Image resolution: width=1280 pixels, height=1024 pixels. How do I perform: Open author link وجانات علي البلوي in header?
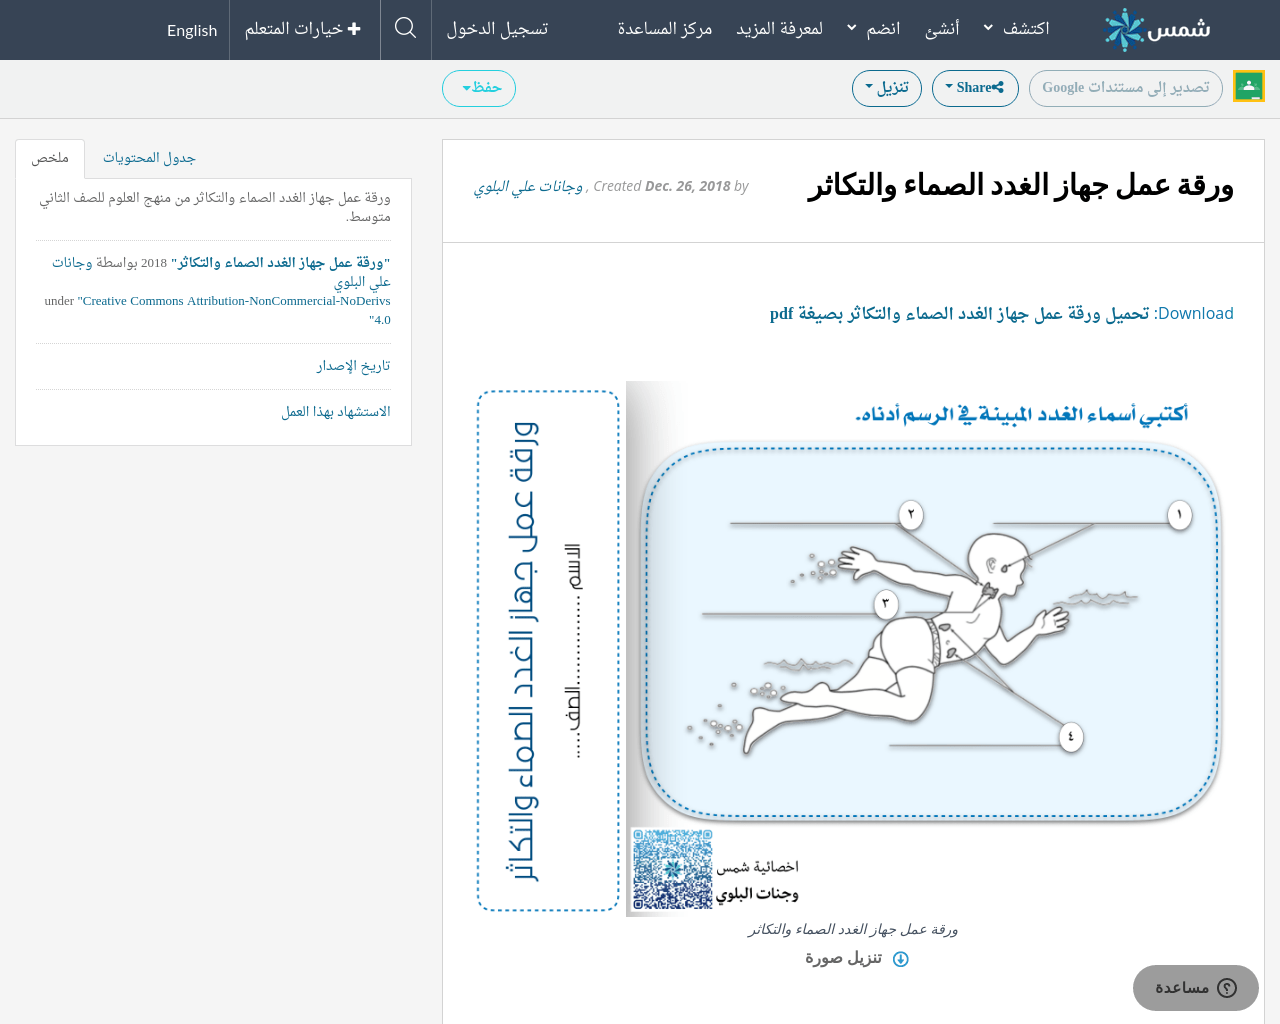tap(529, 186)
